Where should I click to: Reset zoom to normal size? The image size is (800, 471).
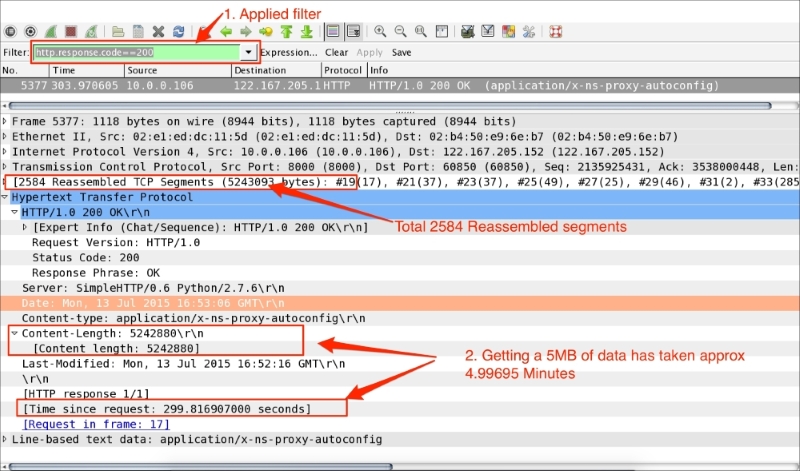(420, 32)
